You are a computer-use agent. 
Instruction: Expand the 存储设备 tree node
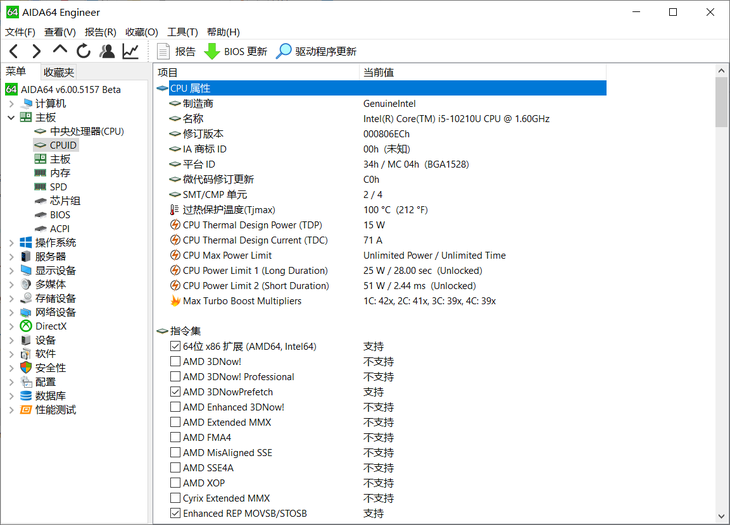coord(11,298)
